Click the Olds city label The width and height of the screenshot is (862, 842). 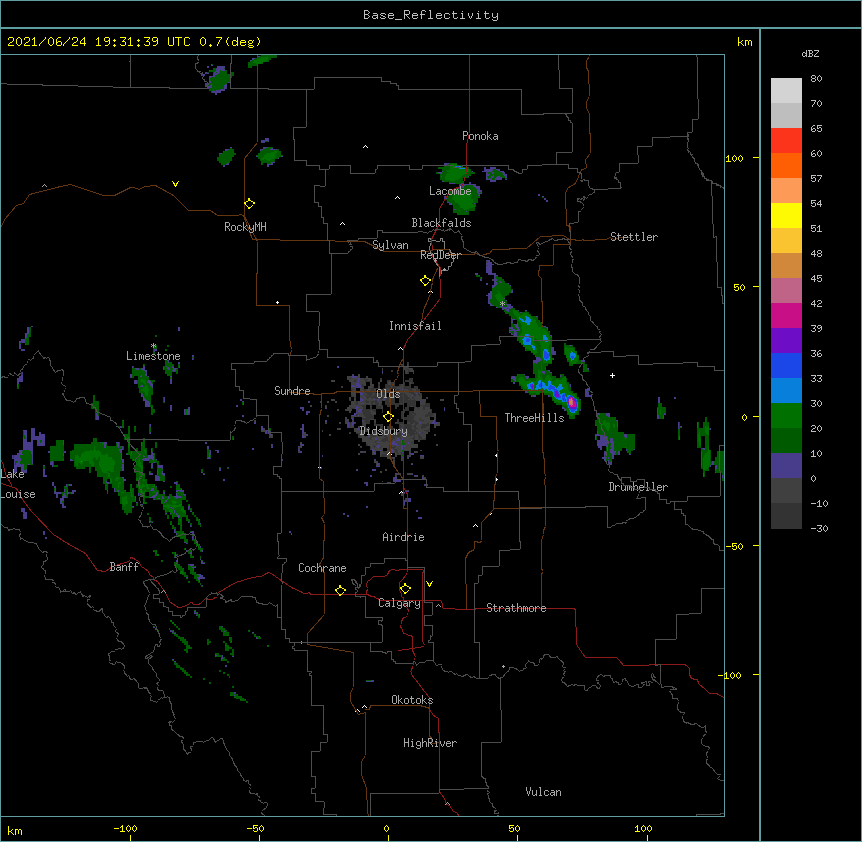(388, 394)
